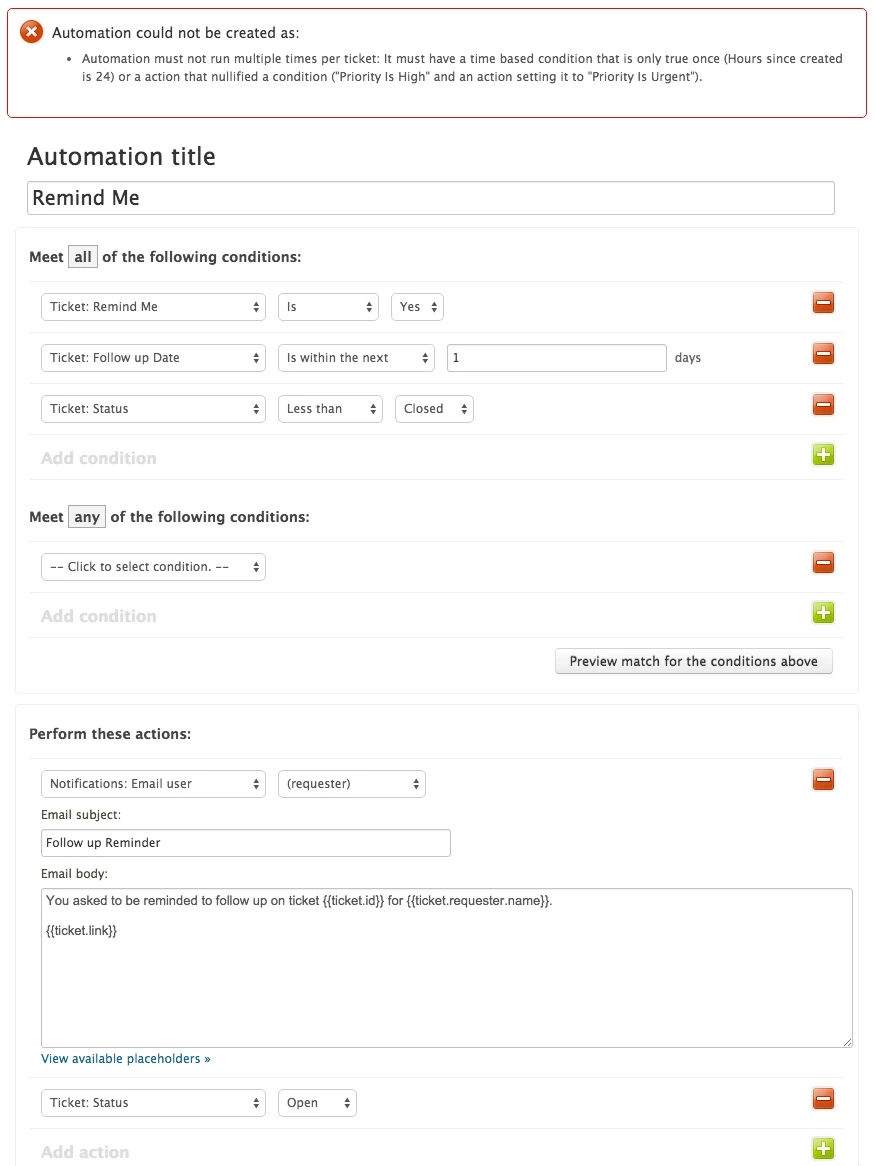
Task: Remove the empty 'Click to select condition' row
Action: click(823, 563)
